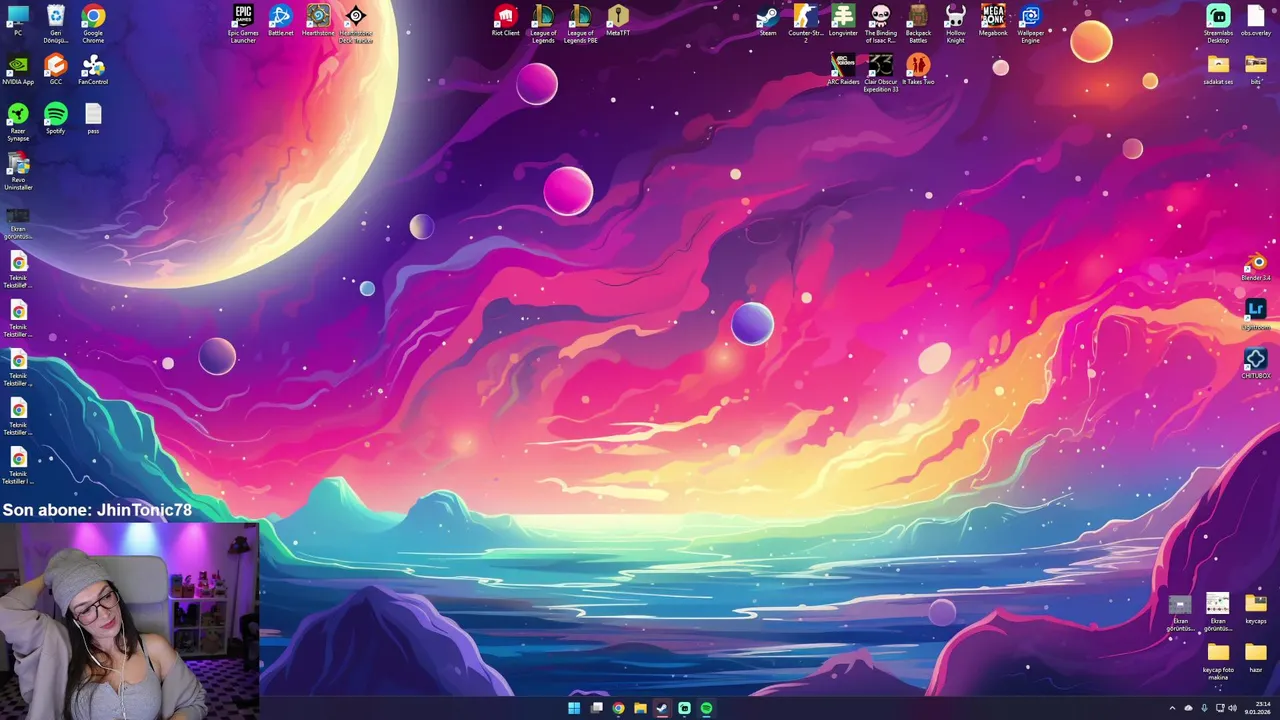Switch to Steam on the taskbar
This screenshot has height=720, width=1280.
point(662,708)
